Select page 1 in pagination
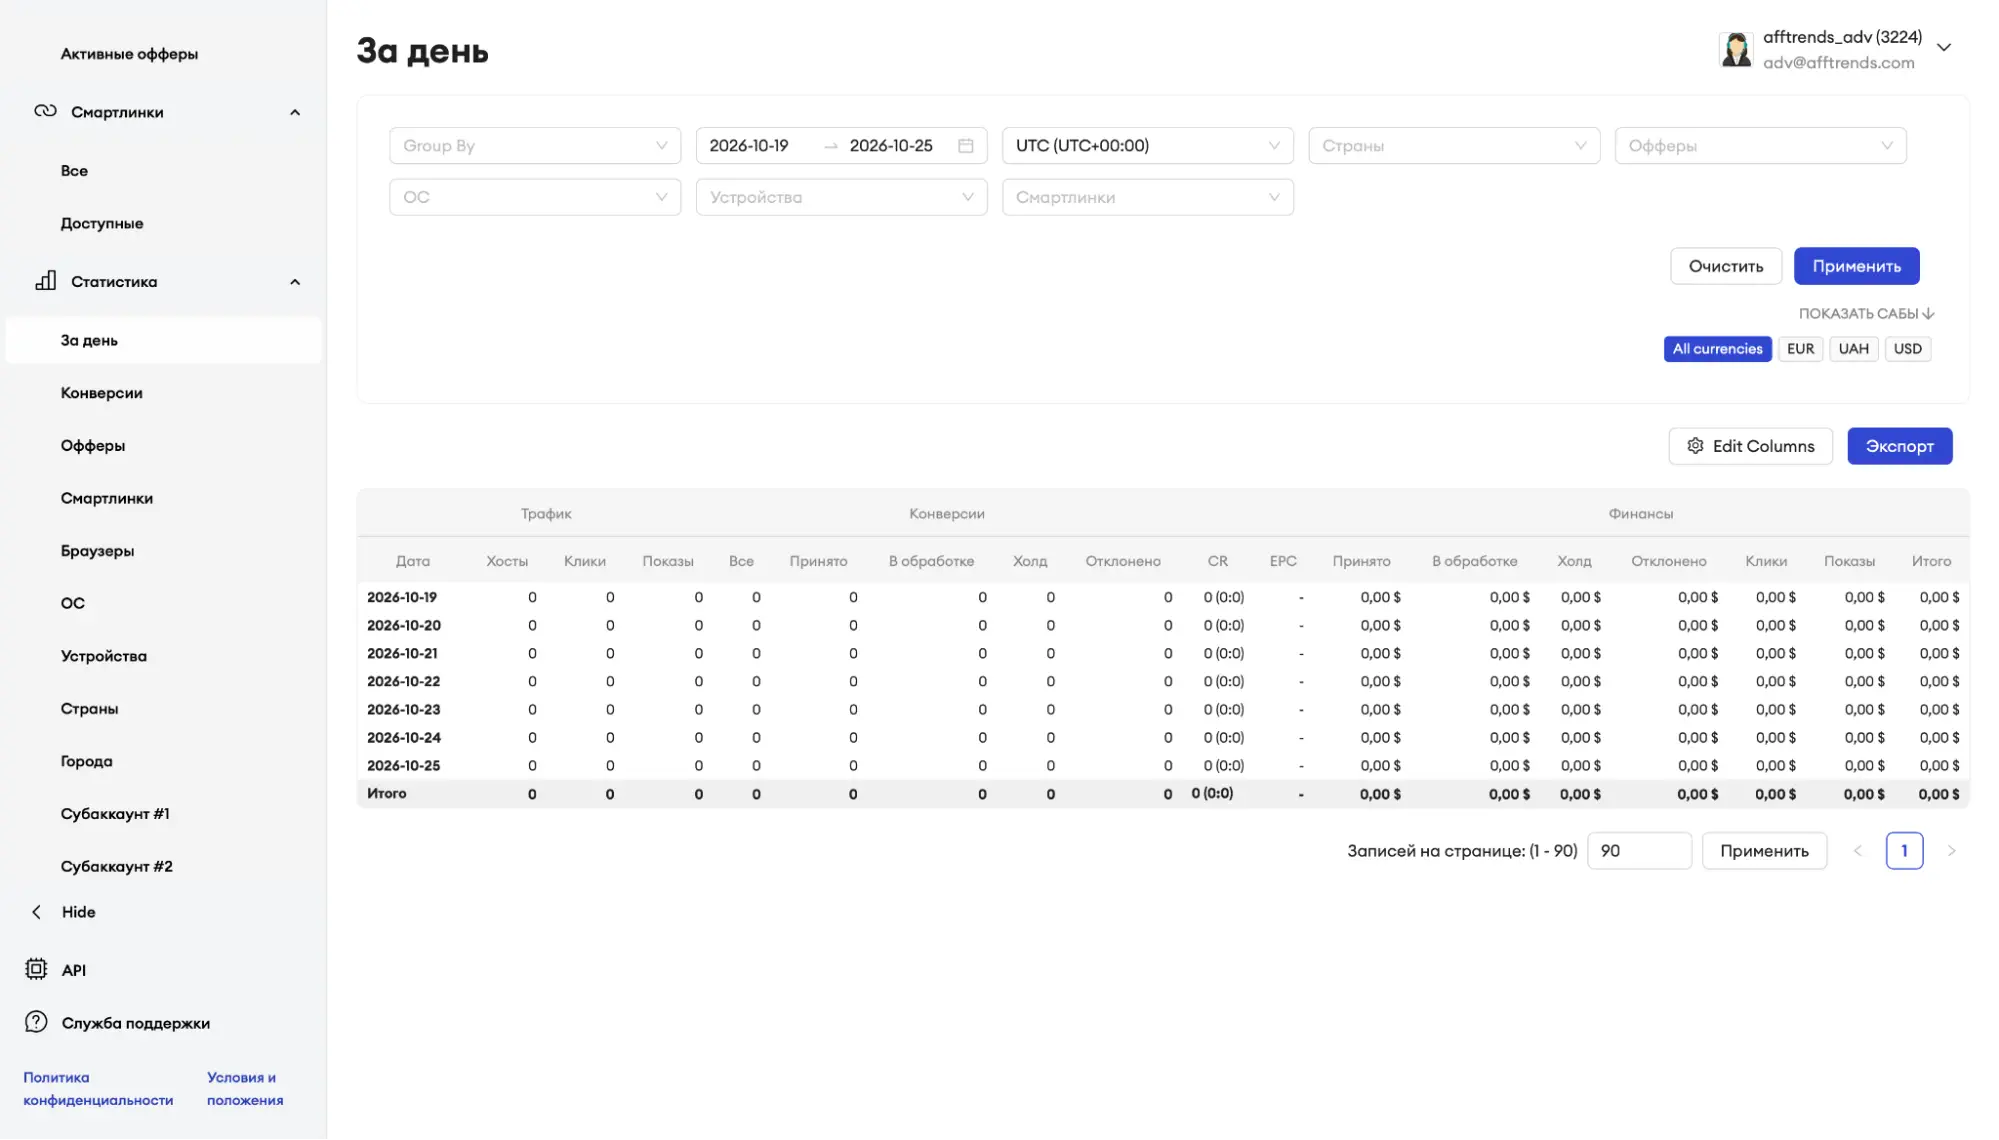 [1904, 851]
